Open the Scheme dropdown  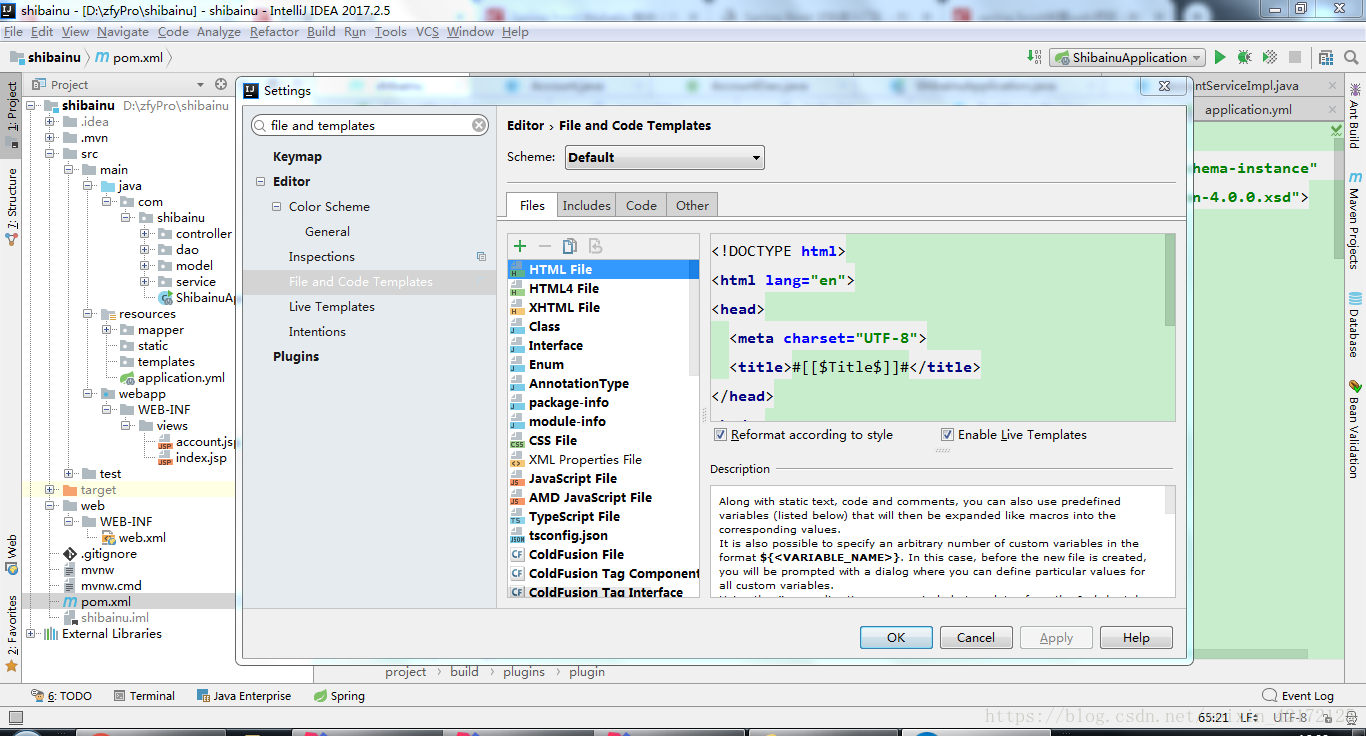(x=665, y=157)
